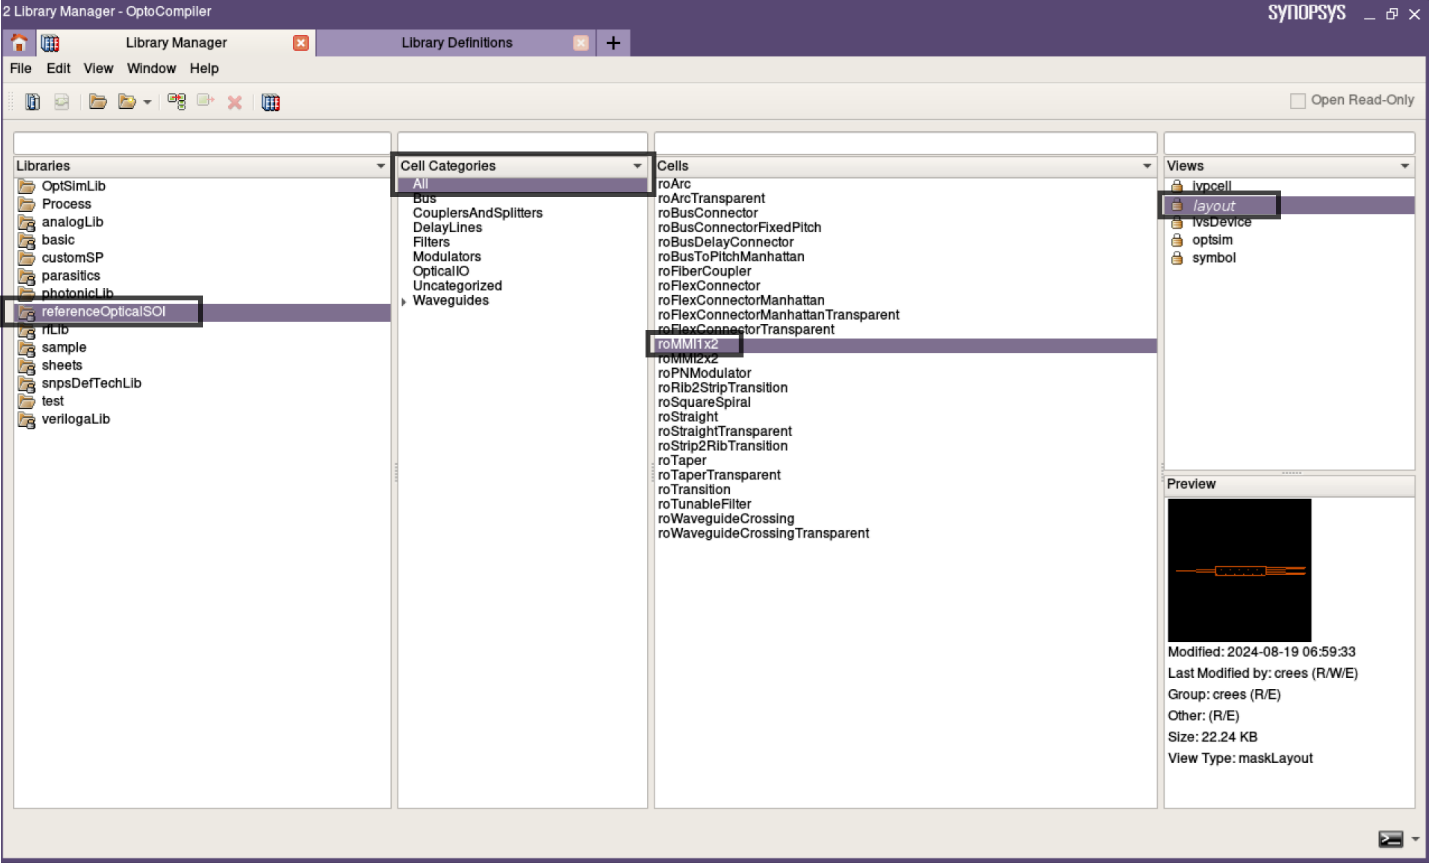Click the grayed move/export toolbar icon
The width and height of the screenshot is (1429, 863).
point(206,101)
